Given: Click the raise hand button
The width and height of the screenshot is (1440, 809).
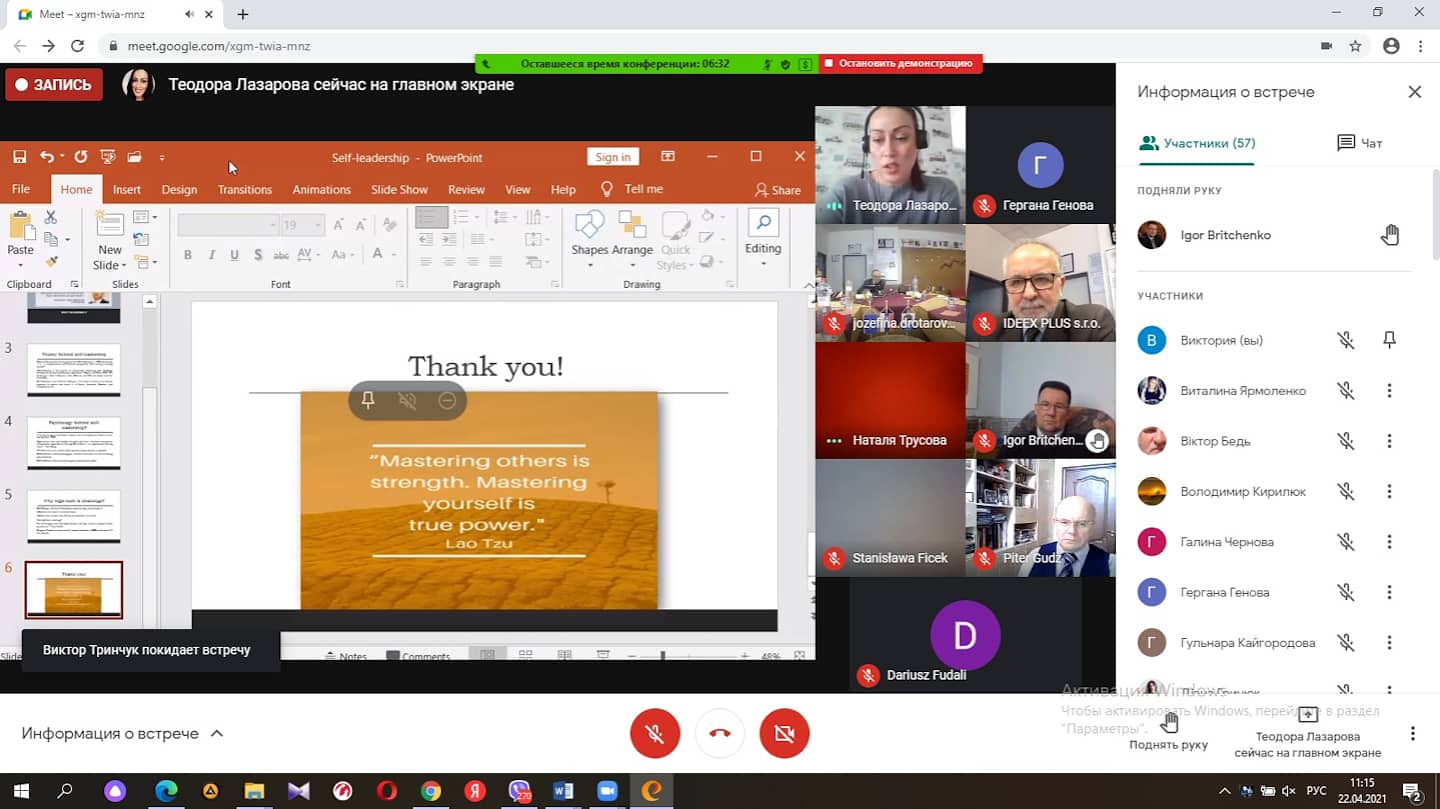Looking at the screenshot, I should [x=1168, y=730].
